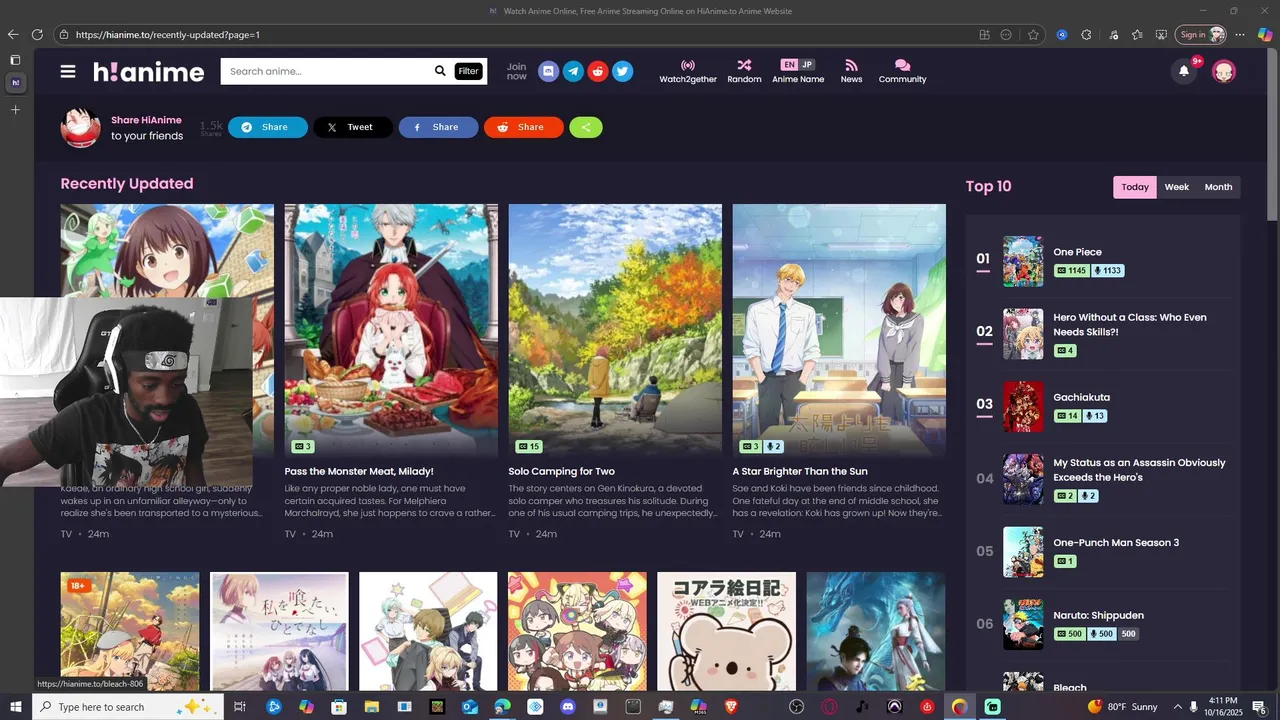Open Naruto: Shippuden in Top 10

(x=1098, y=615)
